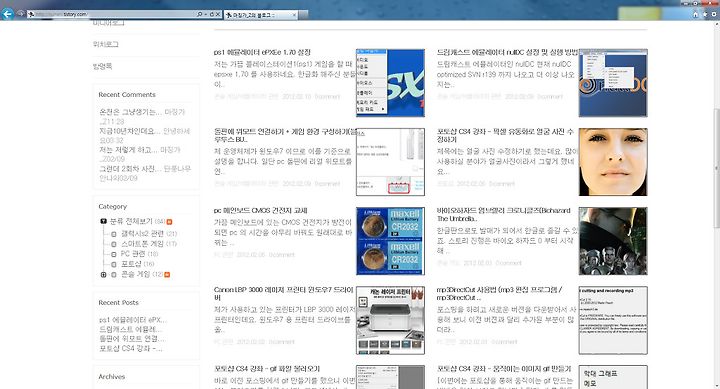Open the 바이오하자드 엄브렐러 크로니클즈 post title

503,214
